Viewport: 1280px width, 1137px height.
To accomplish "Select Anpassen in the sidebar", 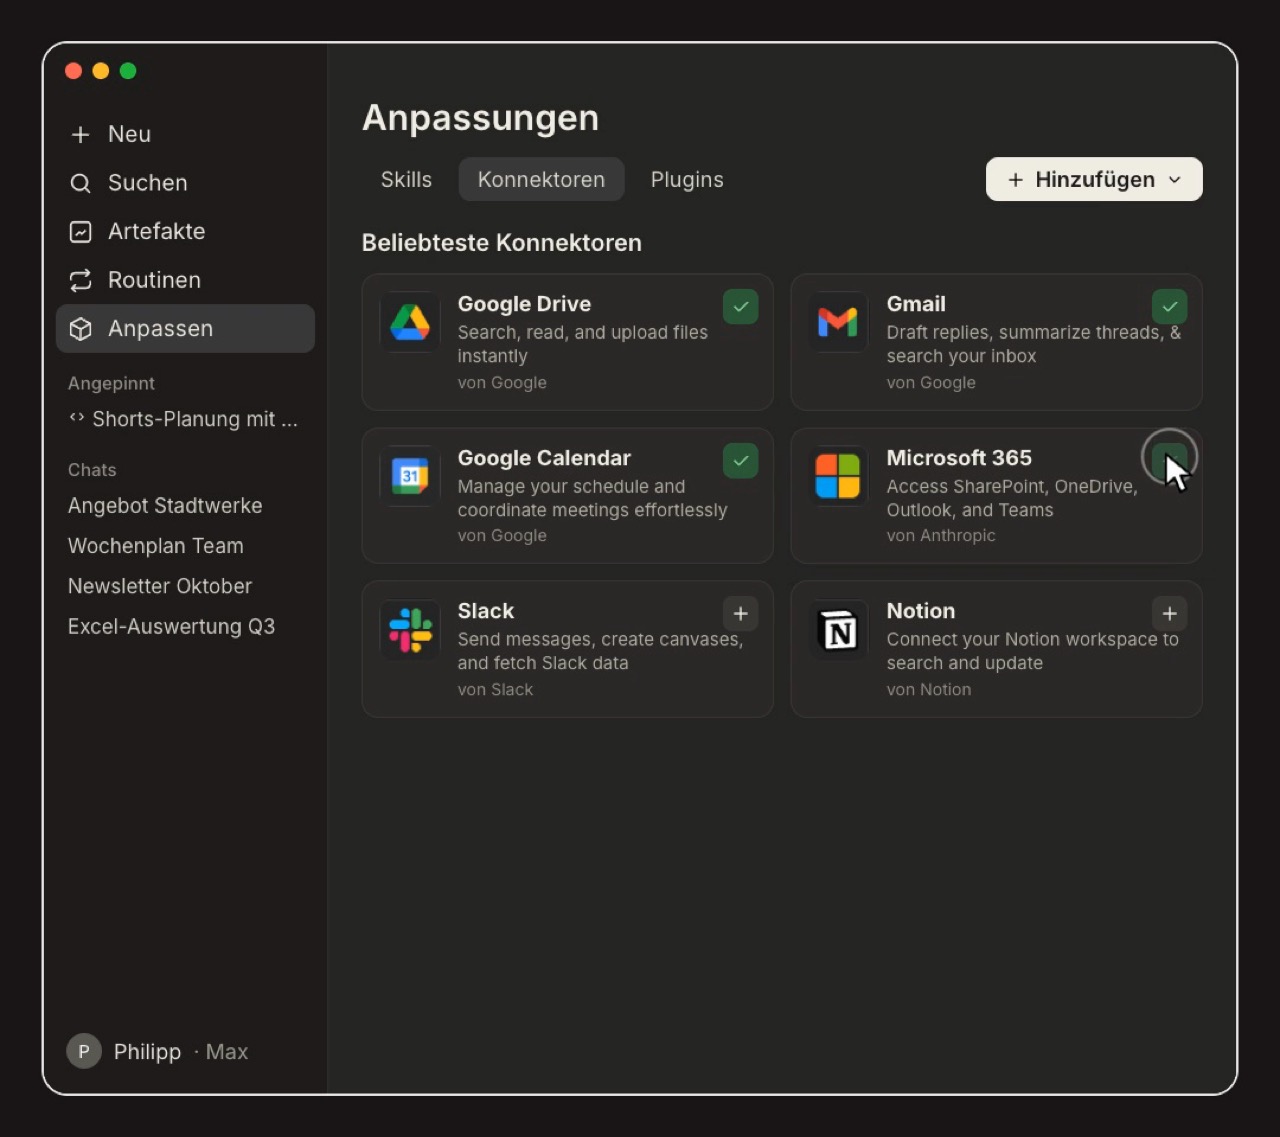I will (185, 329).
